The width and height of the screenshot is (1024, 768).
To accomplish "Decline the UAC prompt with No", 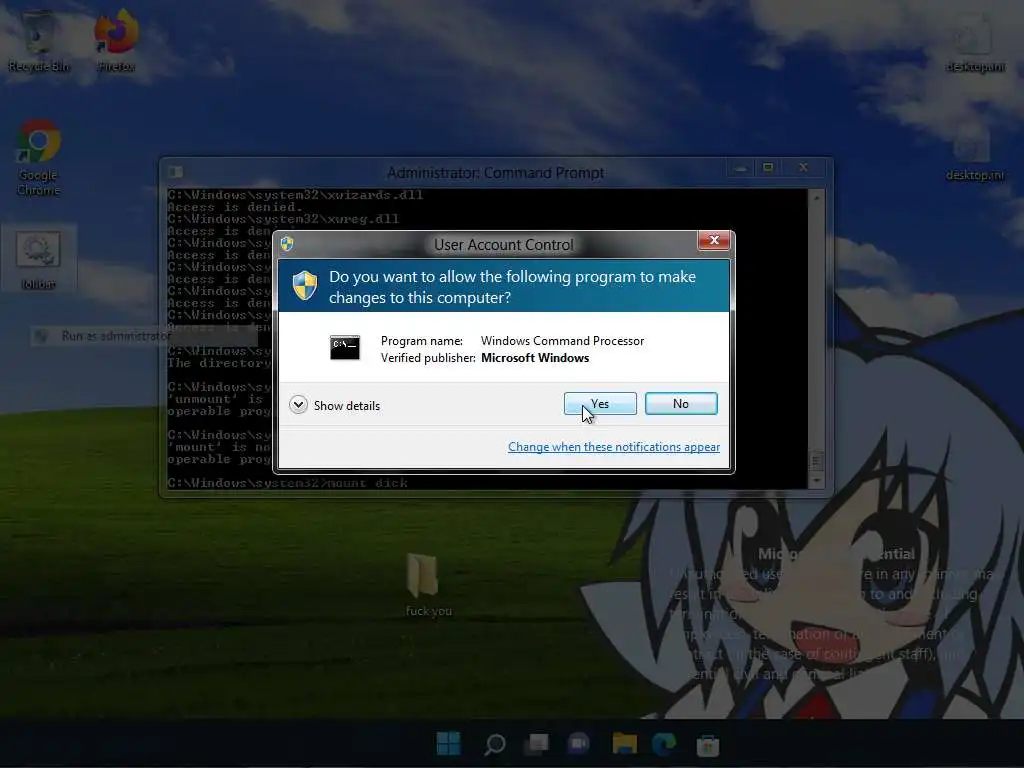I will [680, 404].
